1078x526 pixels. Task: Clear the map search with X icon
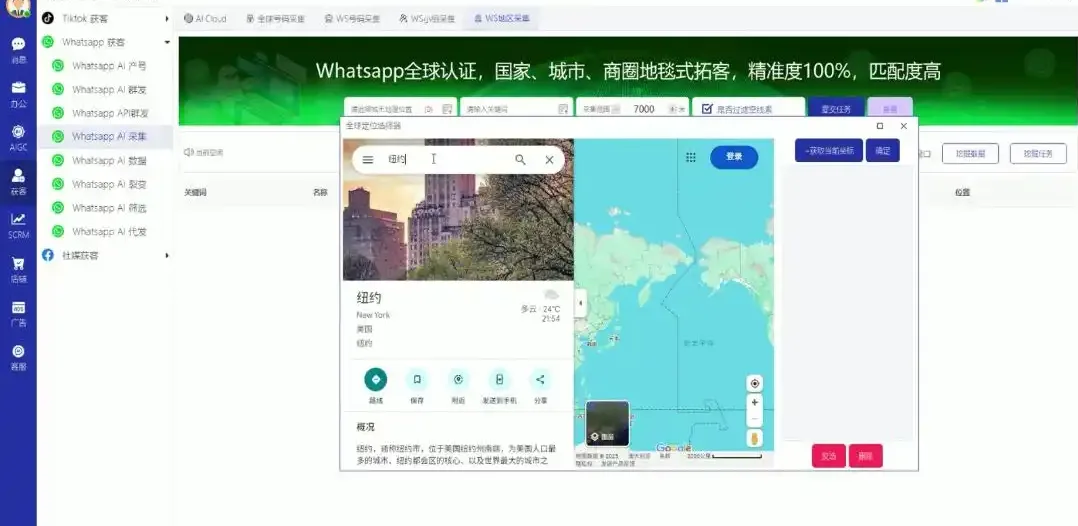click(x=549, y=160)
